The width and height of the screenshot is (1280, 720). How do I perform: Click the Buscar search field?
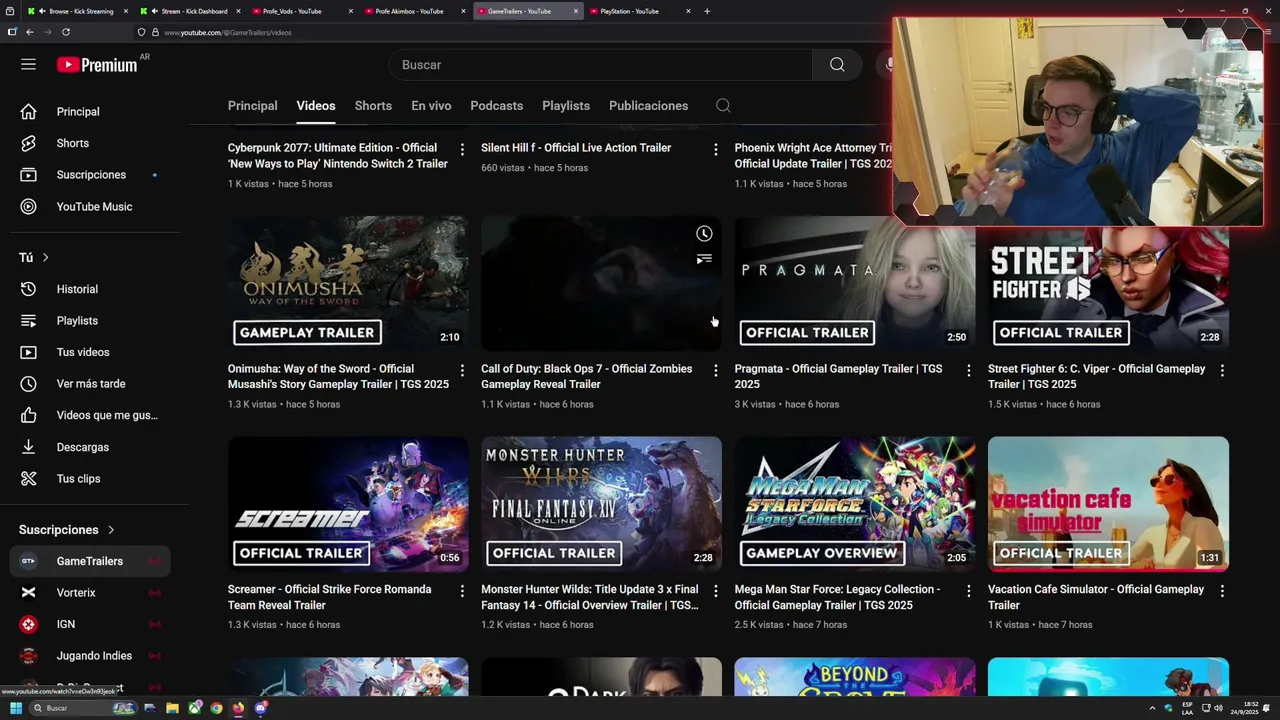tap(600, 65)
